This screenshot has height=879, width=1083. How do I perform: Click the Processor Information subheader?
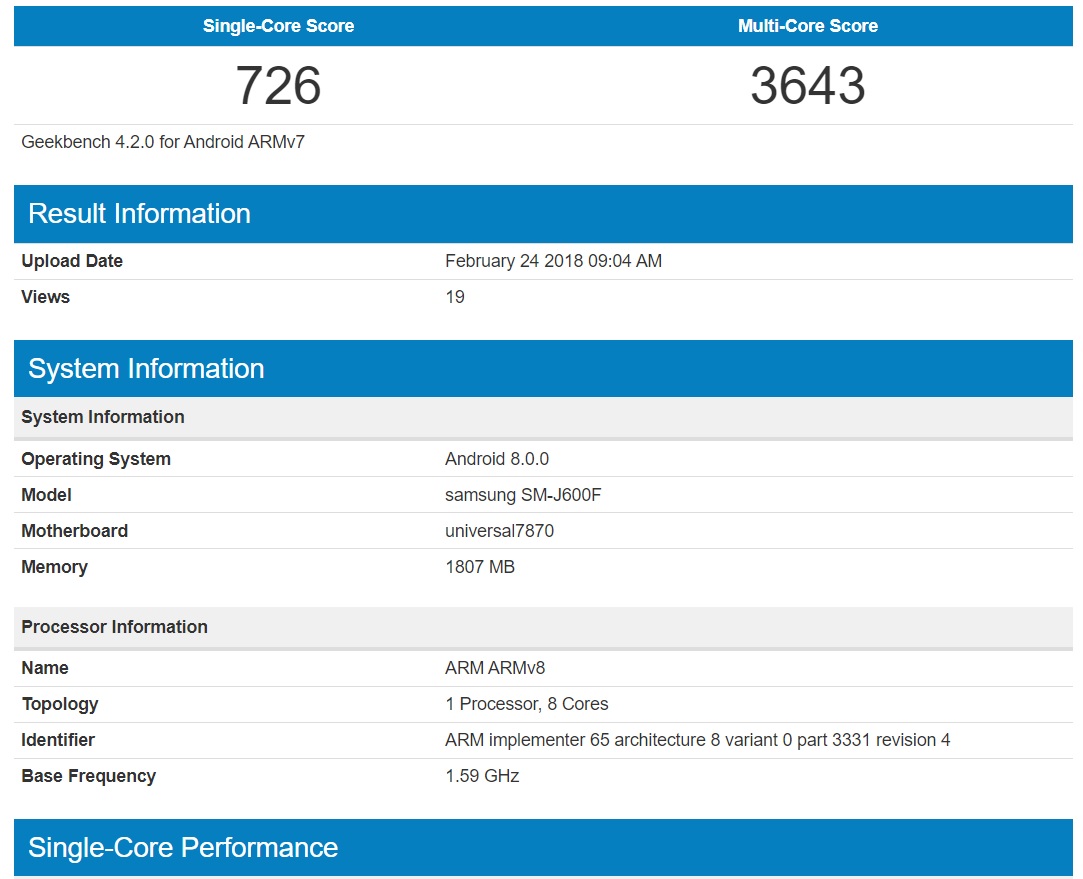coord(543,627)
